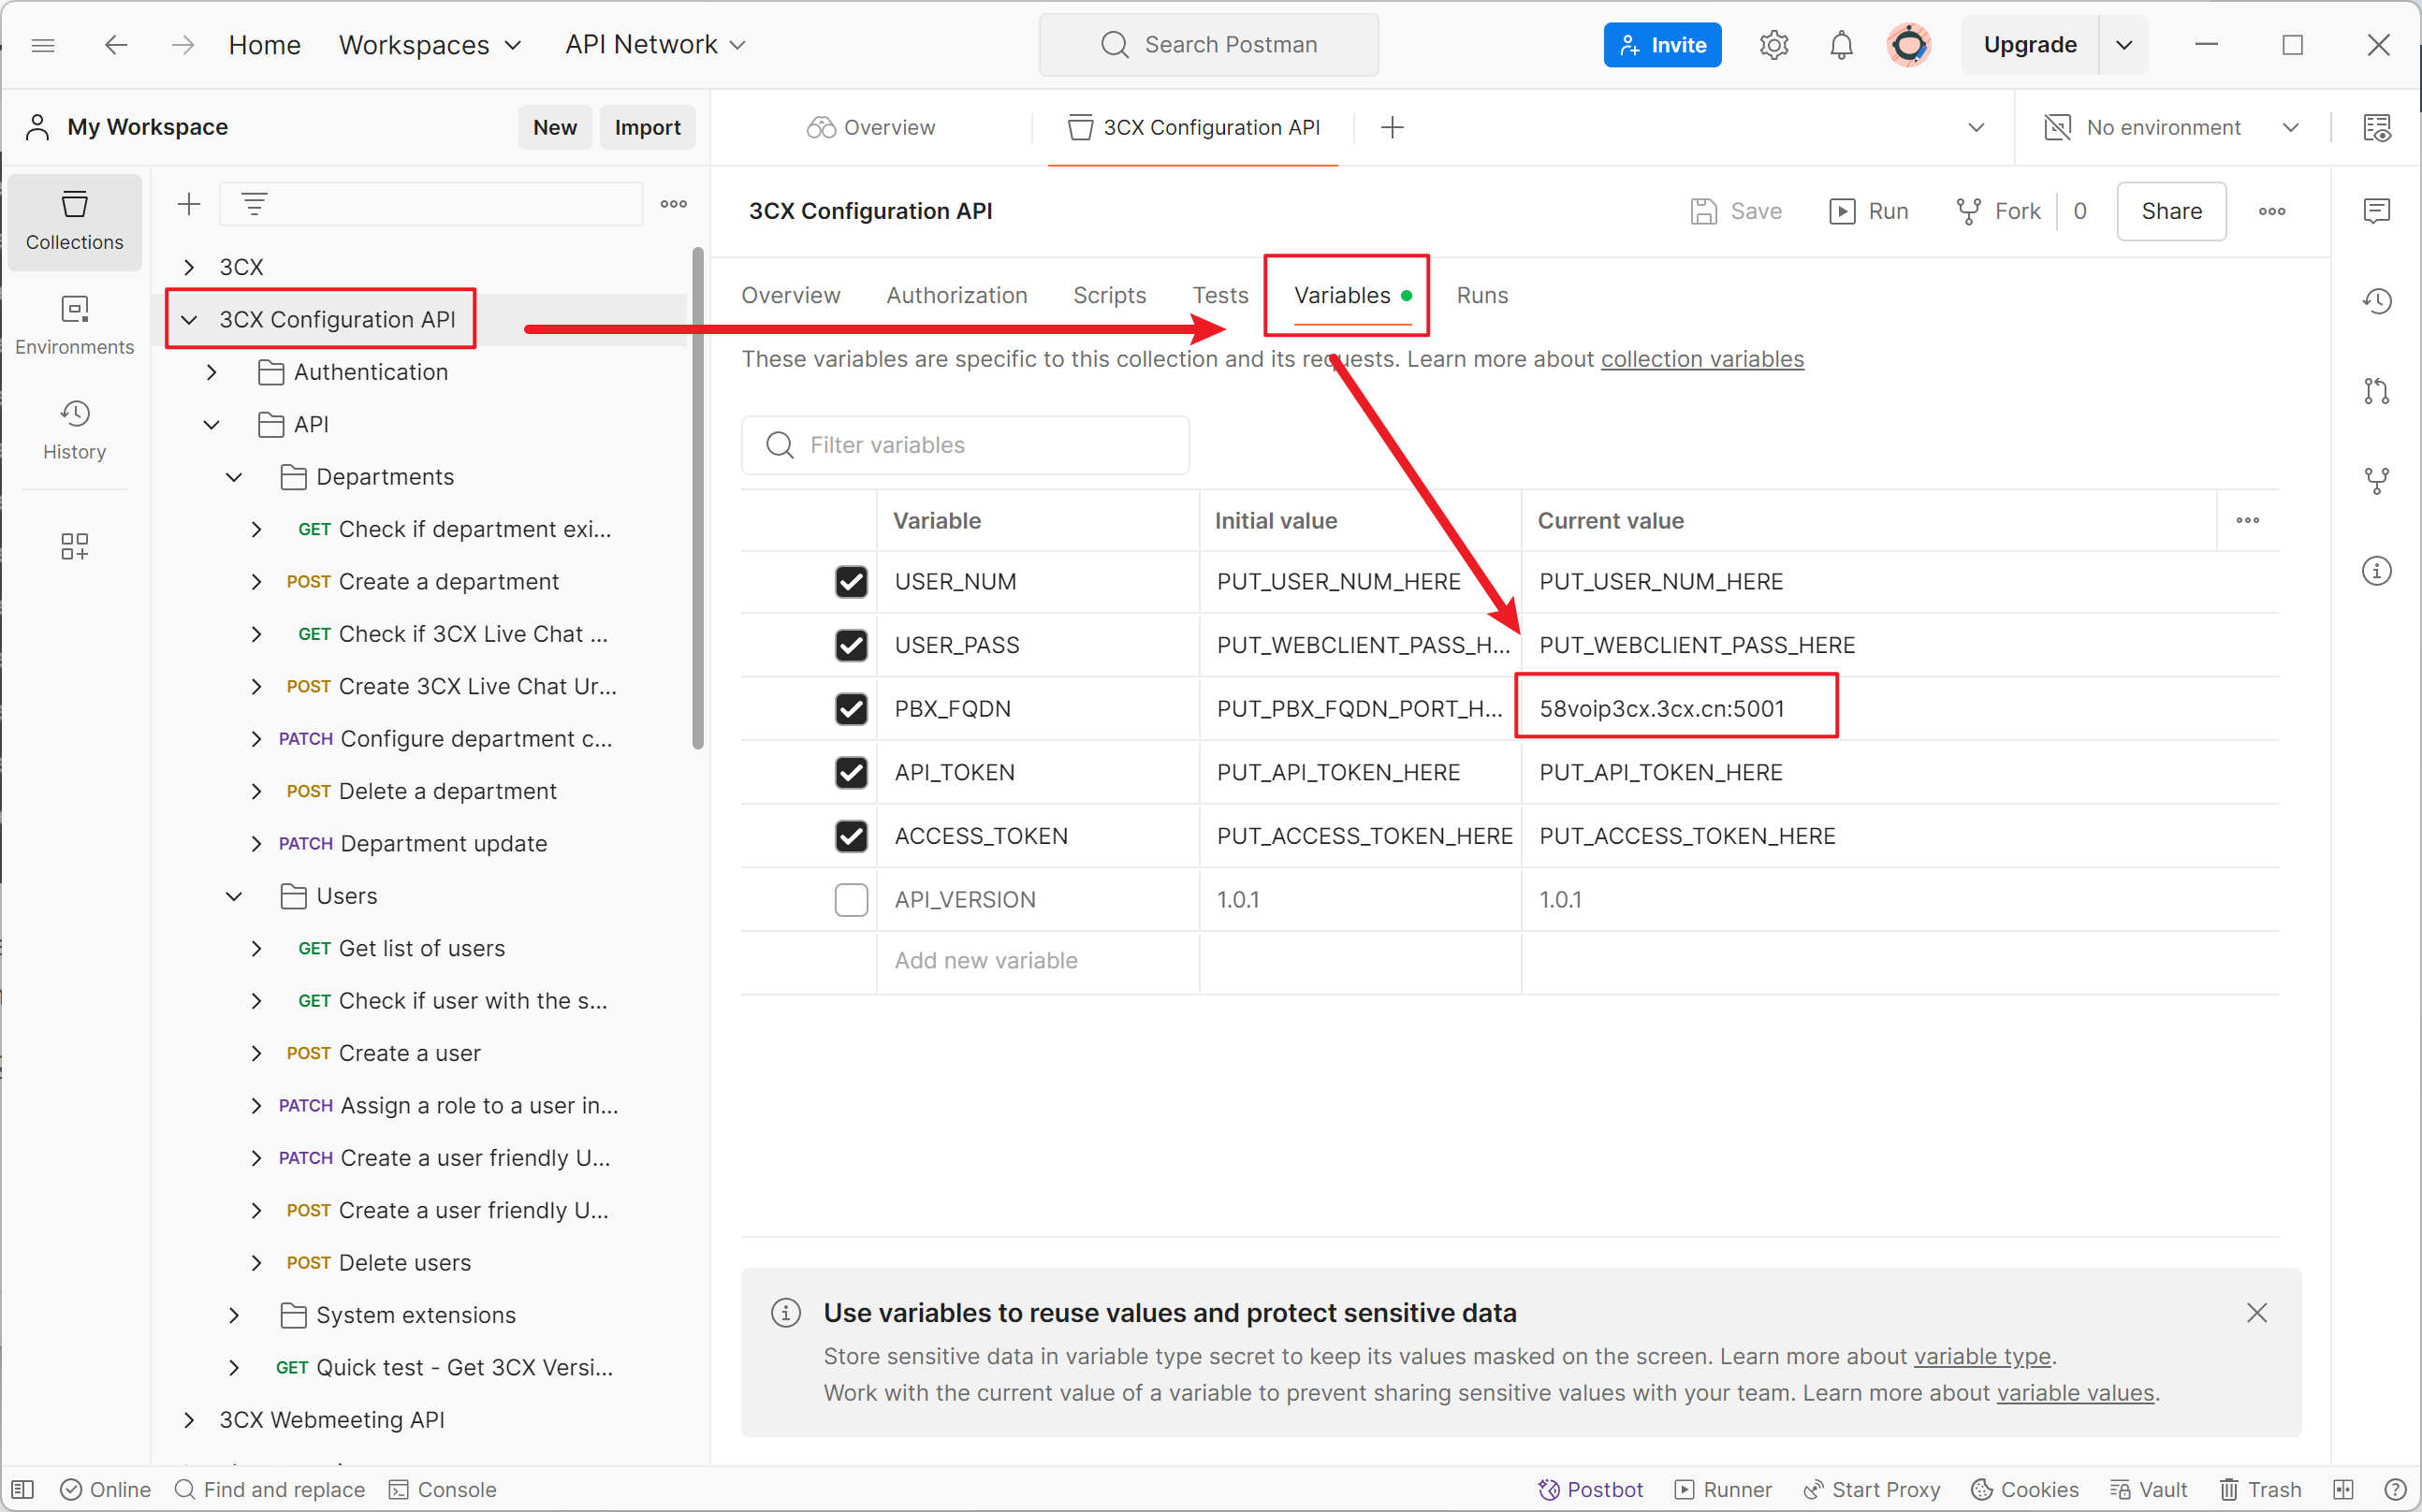Image resolution: width=2422 pixels, height=1512 pixels.
Task: Click the New button
Action: (x=554, y=127)
